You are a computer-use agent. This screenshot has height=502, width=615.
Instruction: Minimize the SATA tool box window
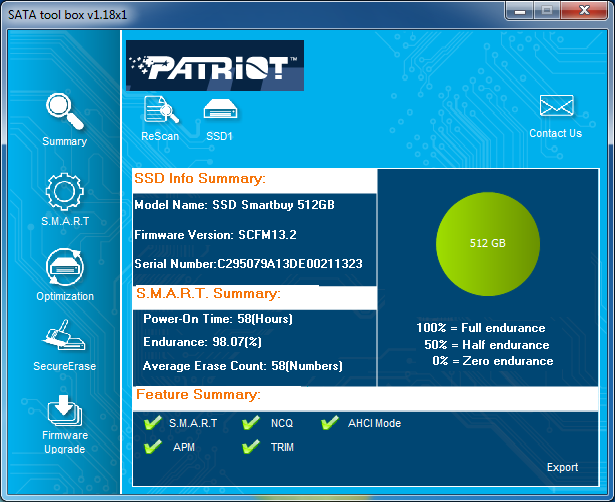(x=520, y=10)
